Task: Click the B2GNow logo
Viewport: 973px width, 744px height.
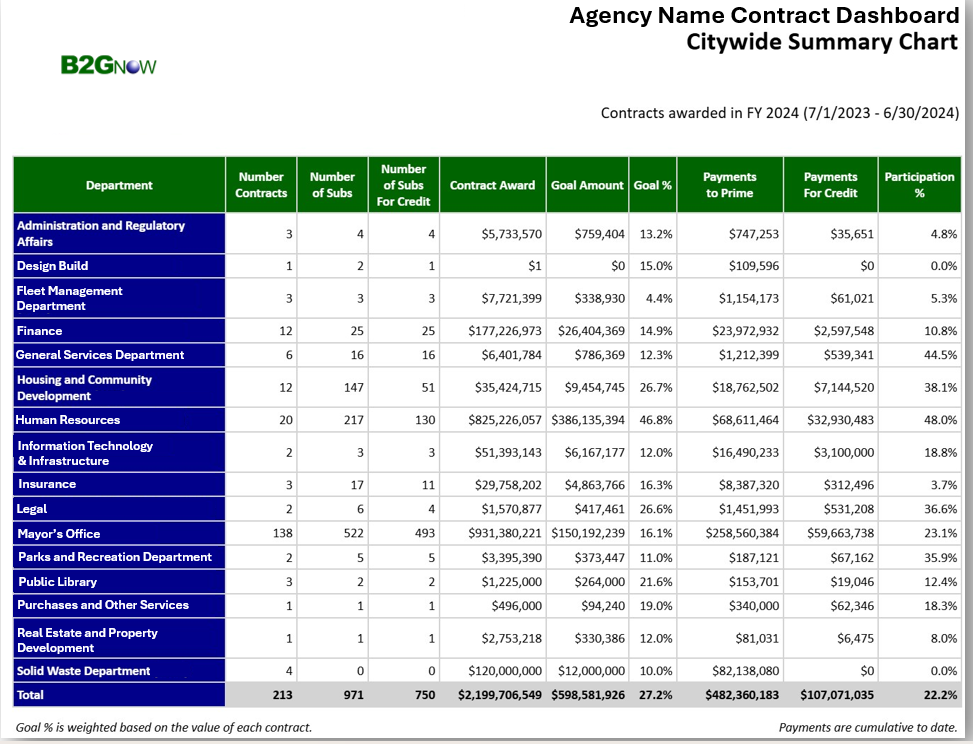Action: [108, 66]
